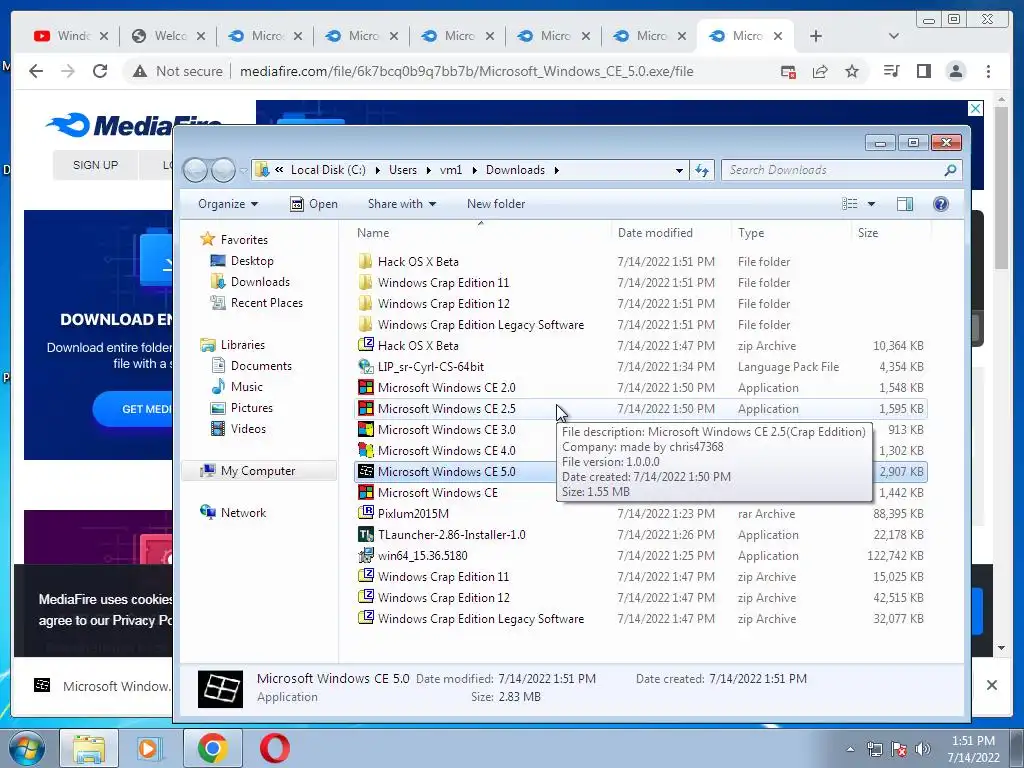1024x768 pixels.
Task: Open Windows Start orb
Action: click(x=26, y=748)
